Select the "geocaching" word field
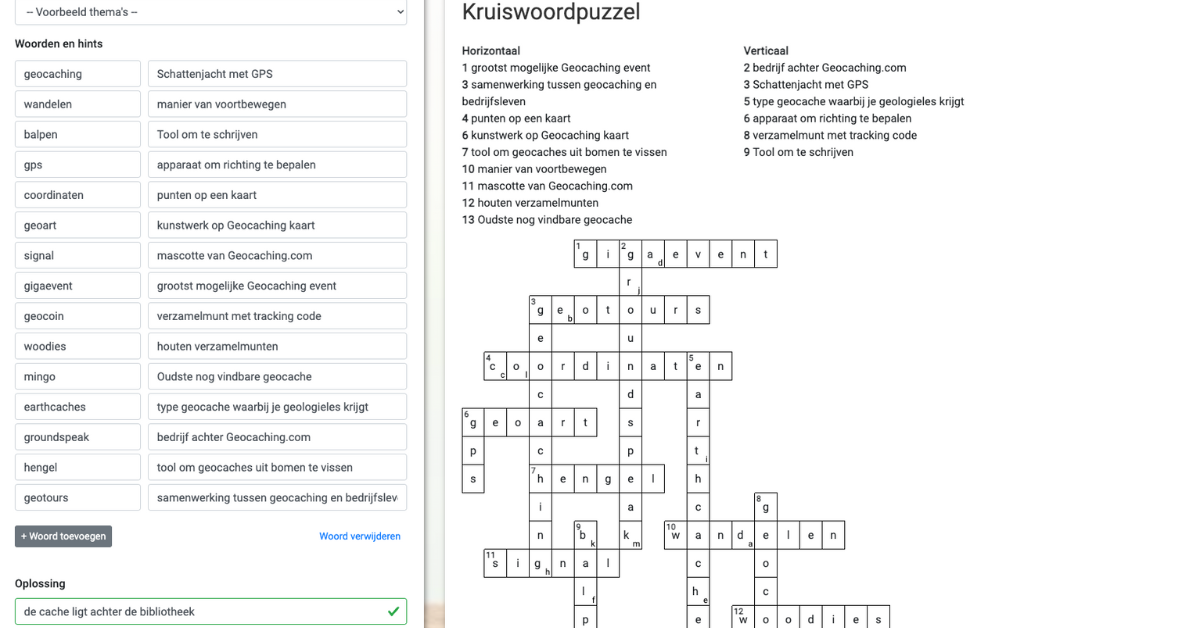This screenshot has height=628, width=1200. [x=77, y=73]
